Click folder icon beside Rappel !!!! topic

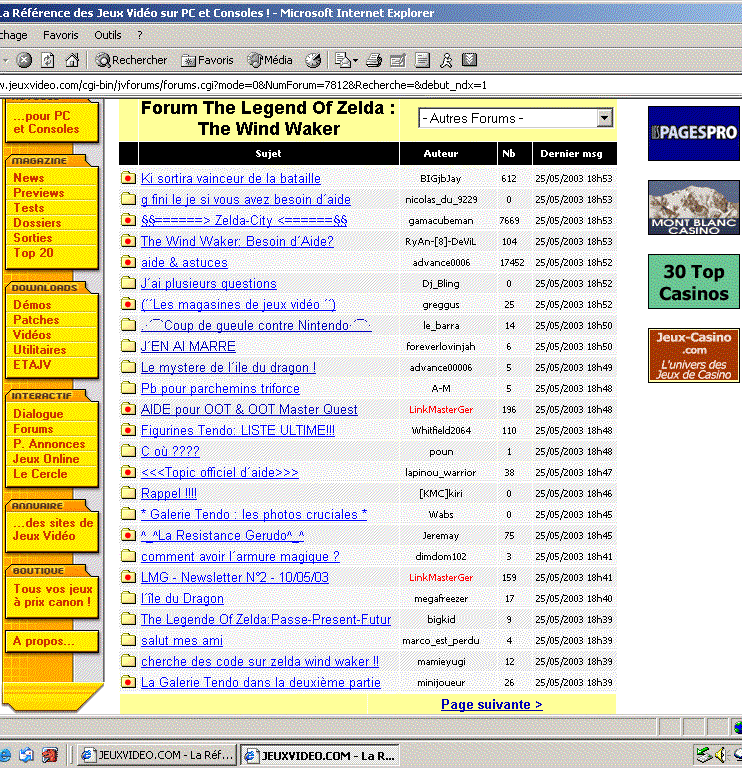pos(128,493)
